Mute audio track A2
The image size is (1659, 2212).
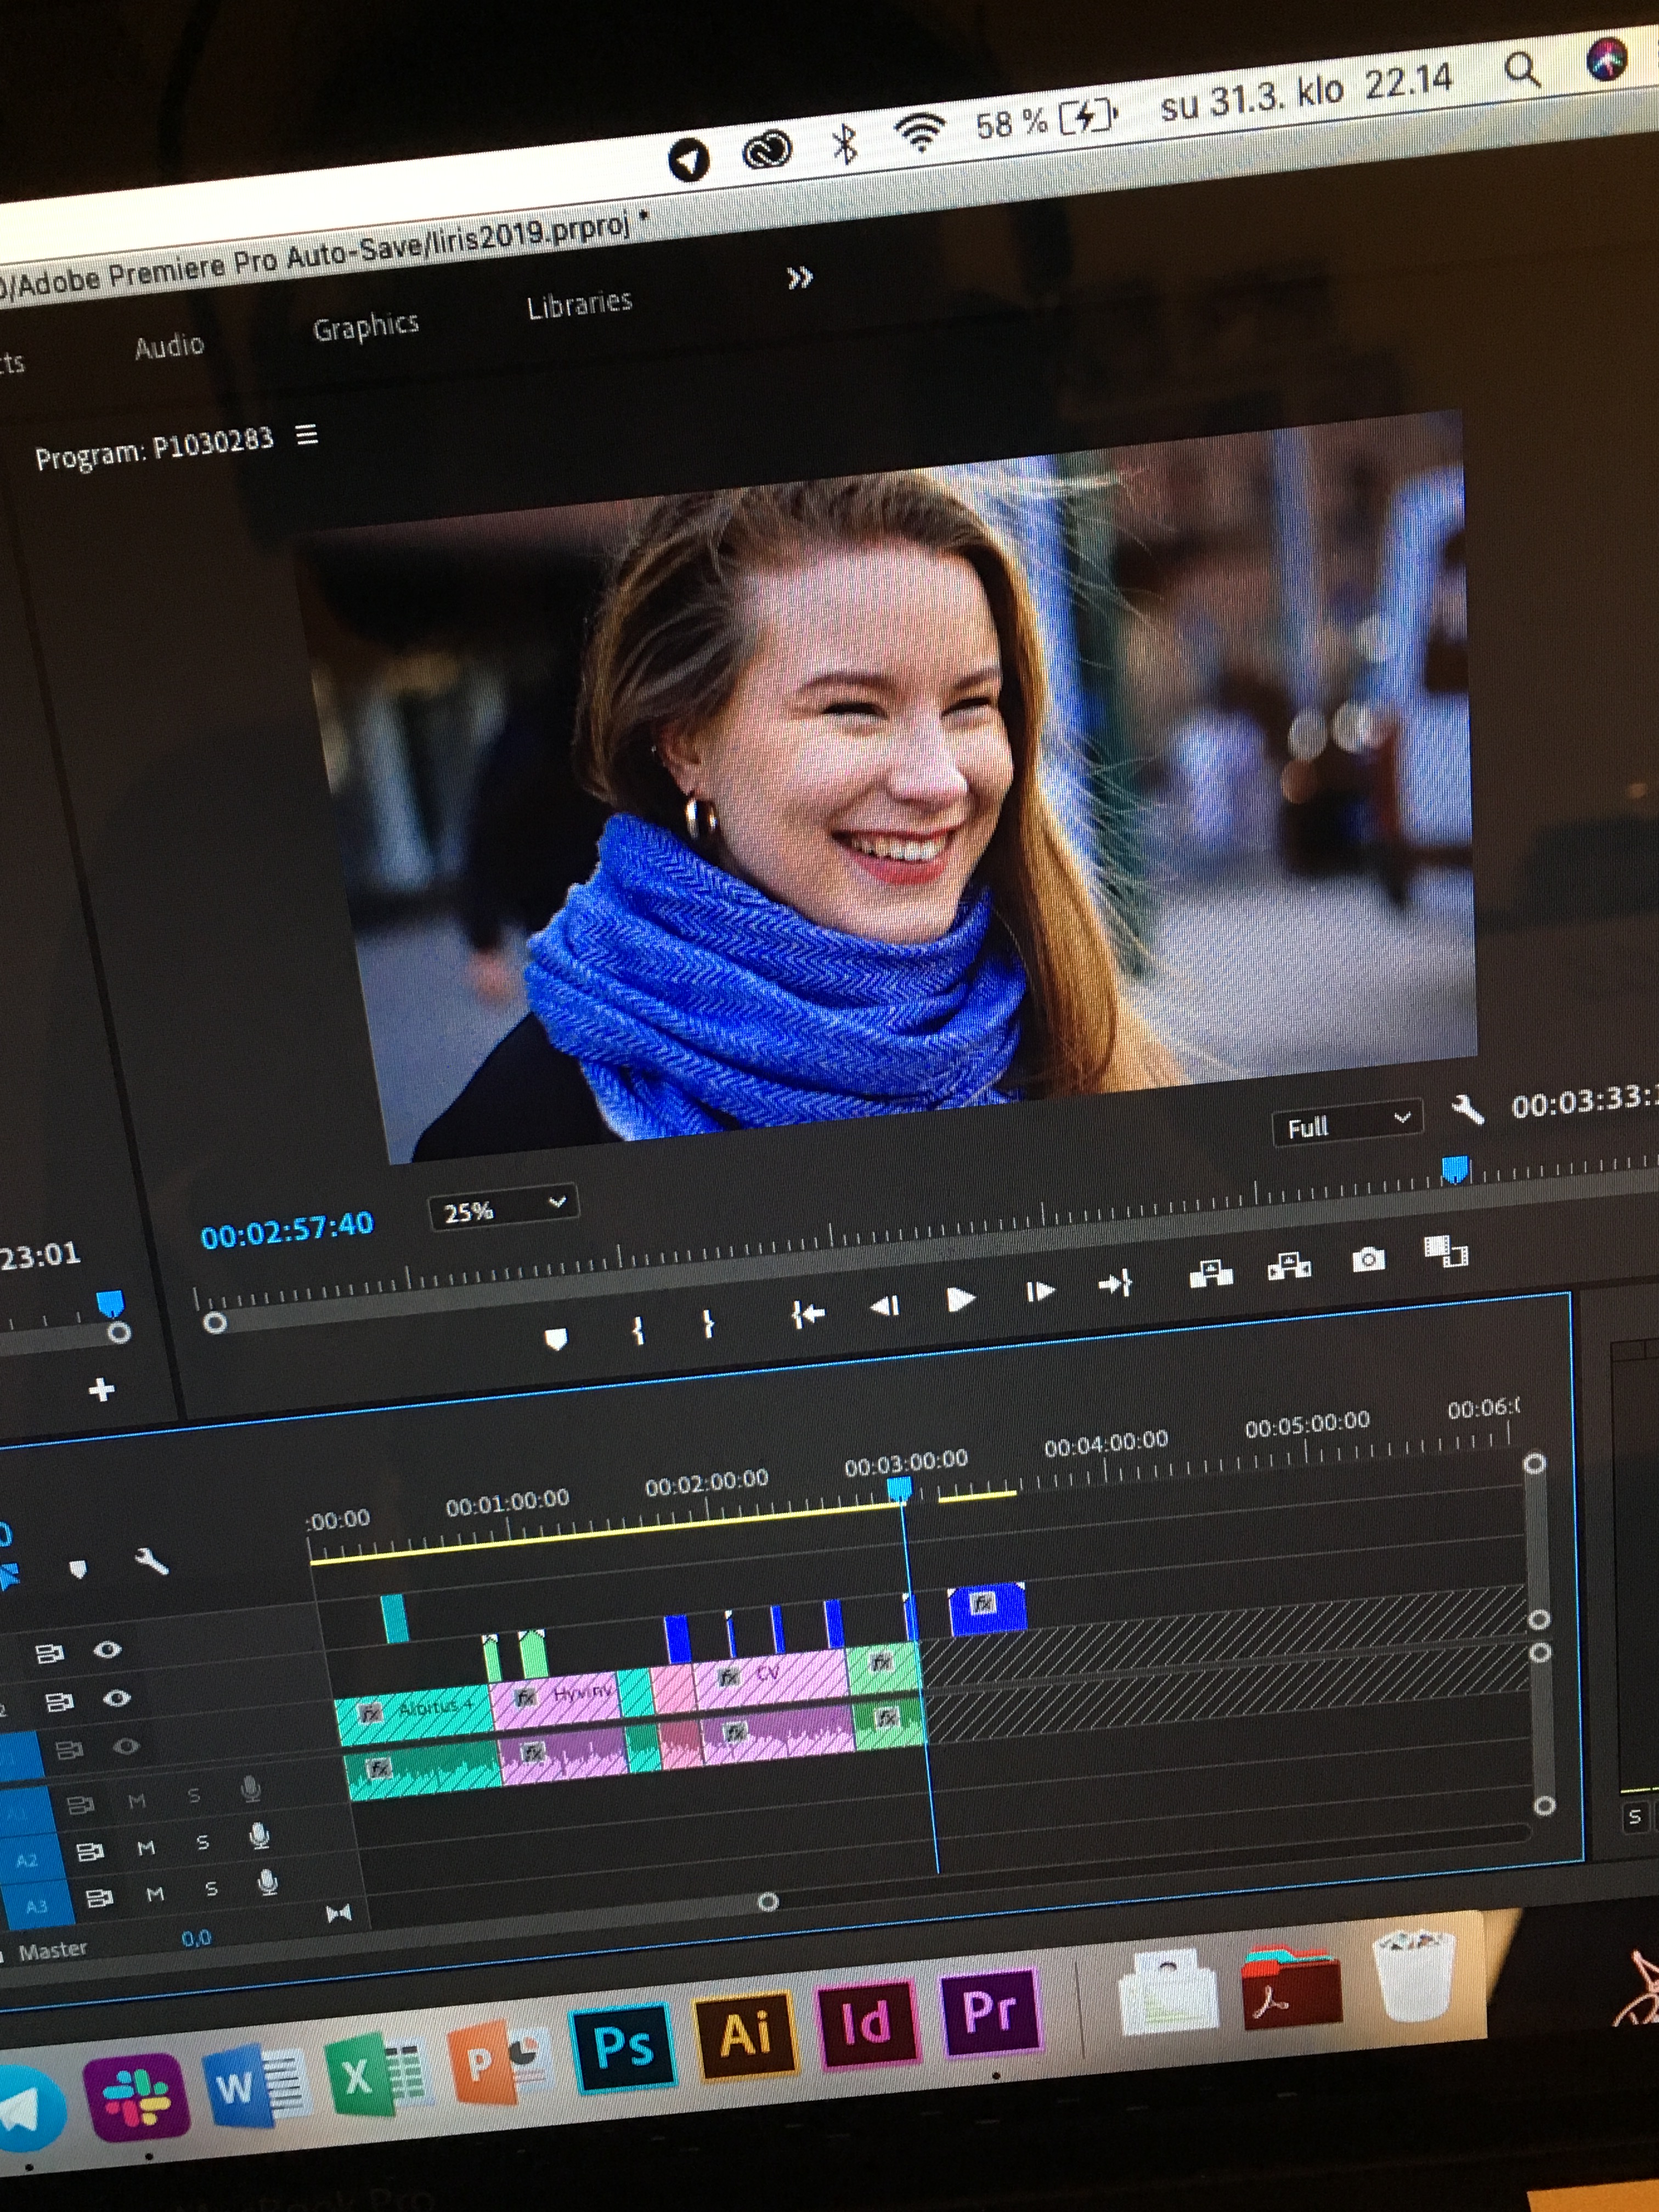[x=146, y=1848]
